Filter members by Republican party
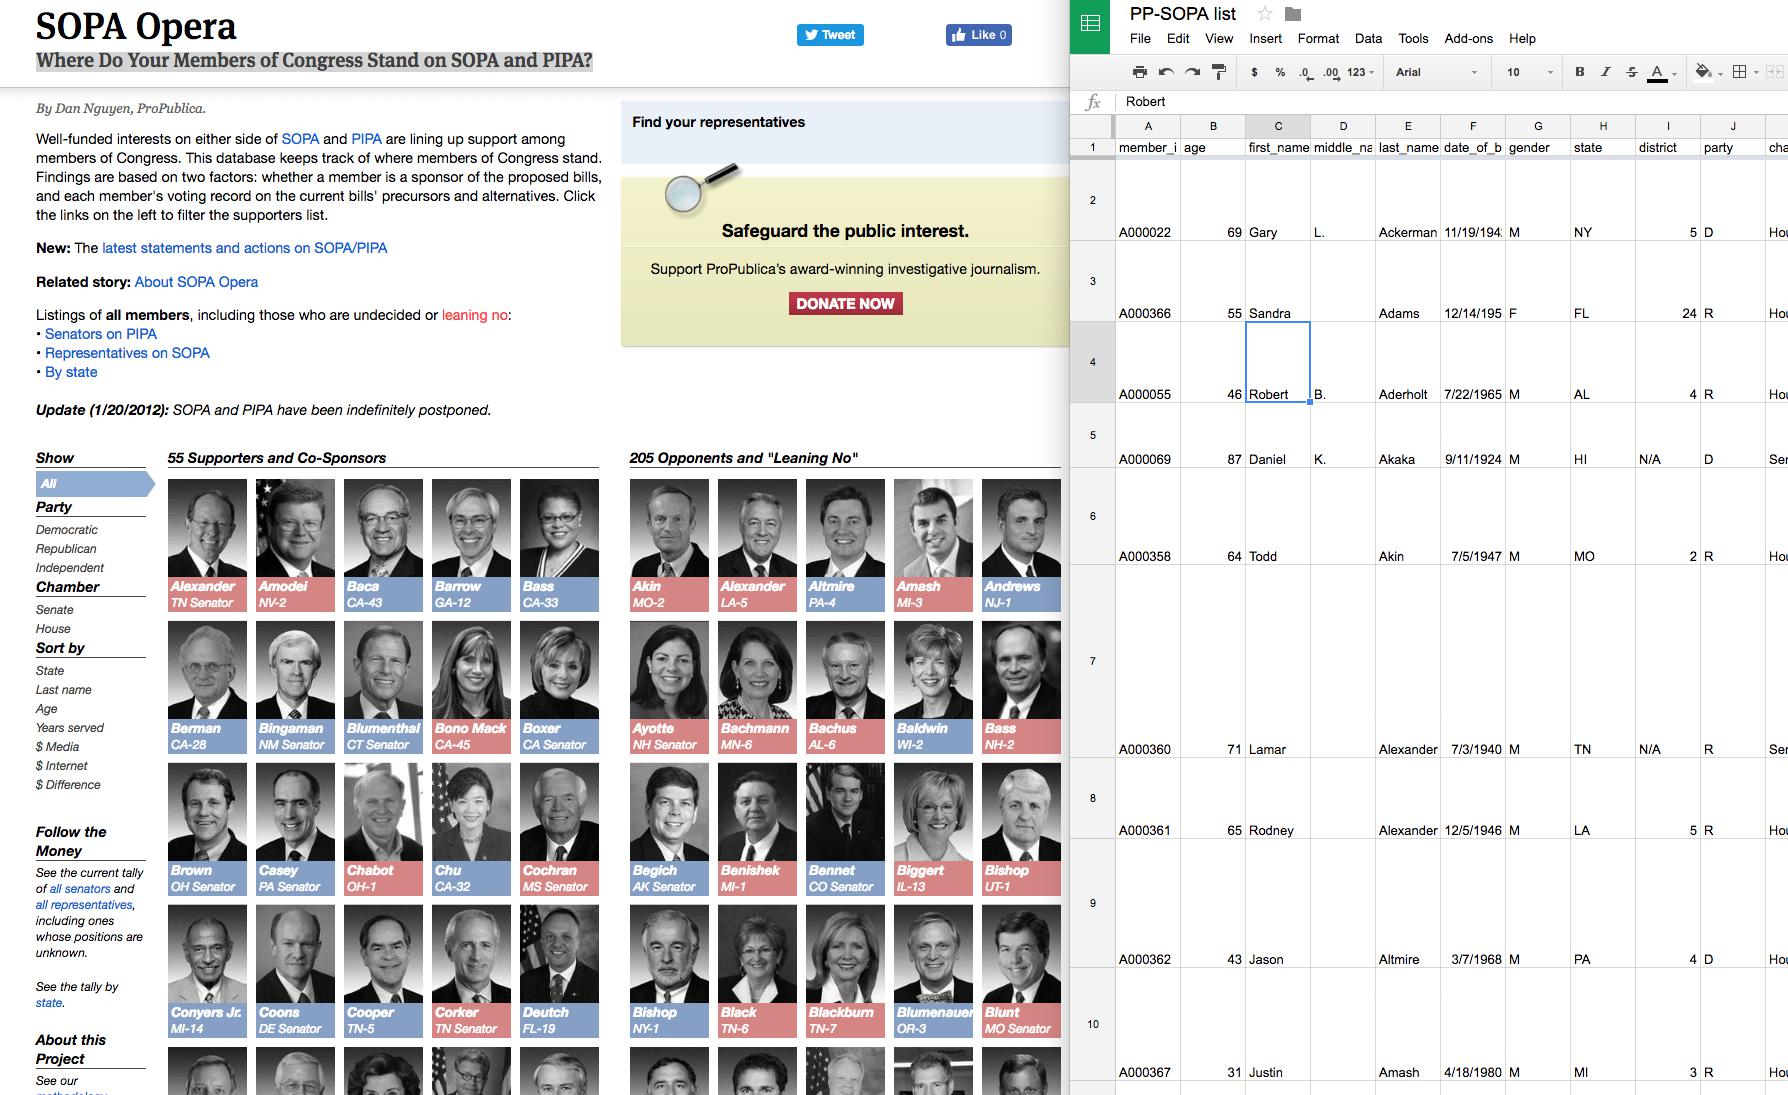The image size is (1788, 1095). [66, 549]
